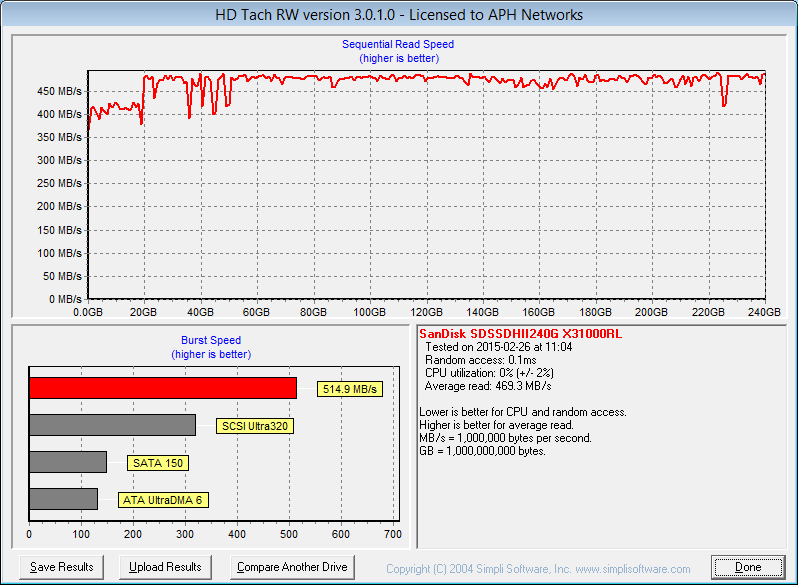Select the 514.9 MB/s burst label

click(351, 389)
